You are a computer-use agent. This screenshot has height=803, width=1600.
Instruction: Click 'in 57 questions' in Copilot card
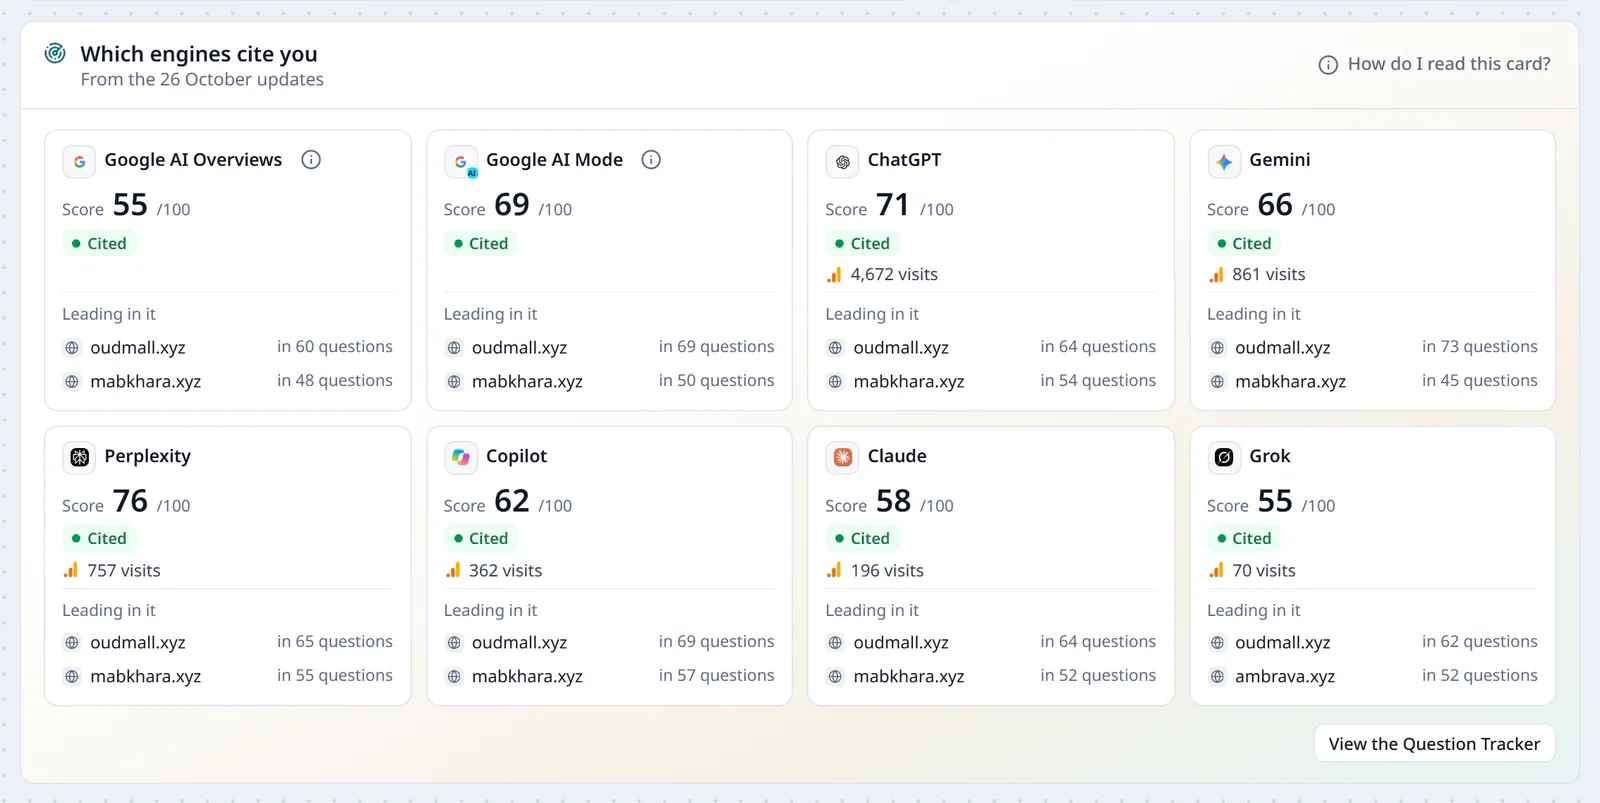(716, 676)
